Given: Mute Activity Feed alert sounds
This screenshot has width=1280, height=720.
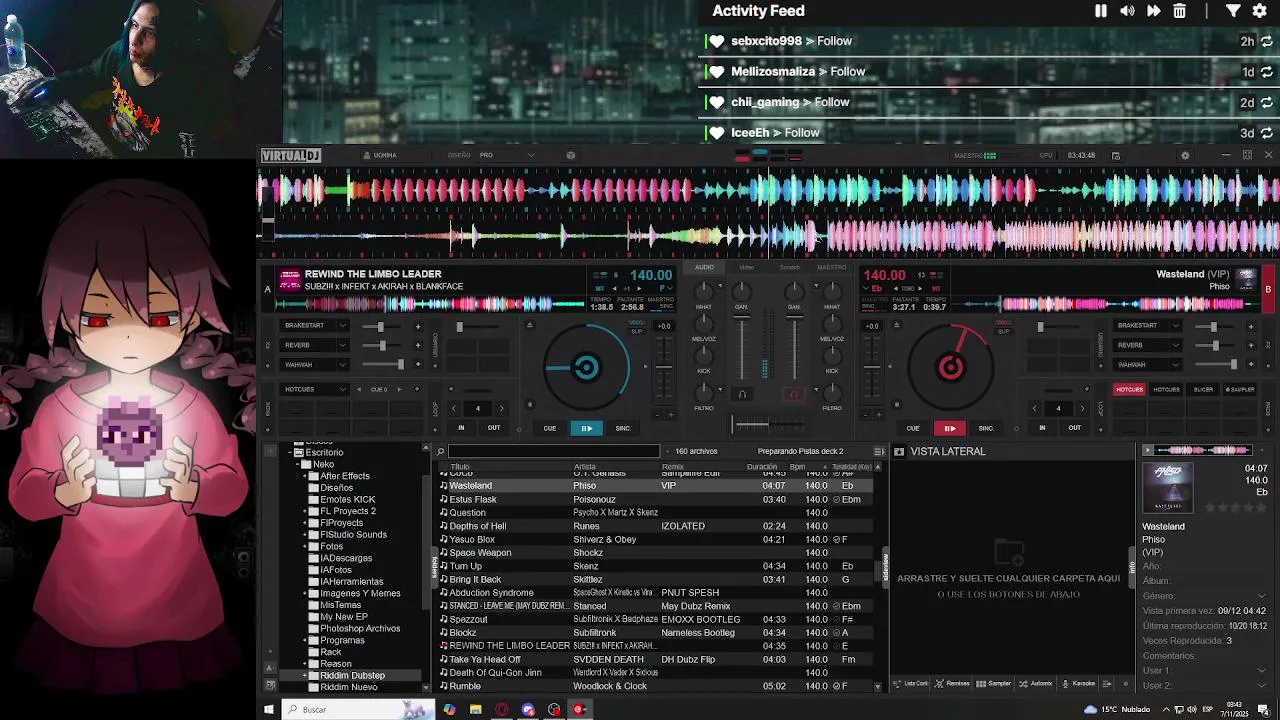Looking at the screenshot, I should (x=1127, y=11).
